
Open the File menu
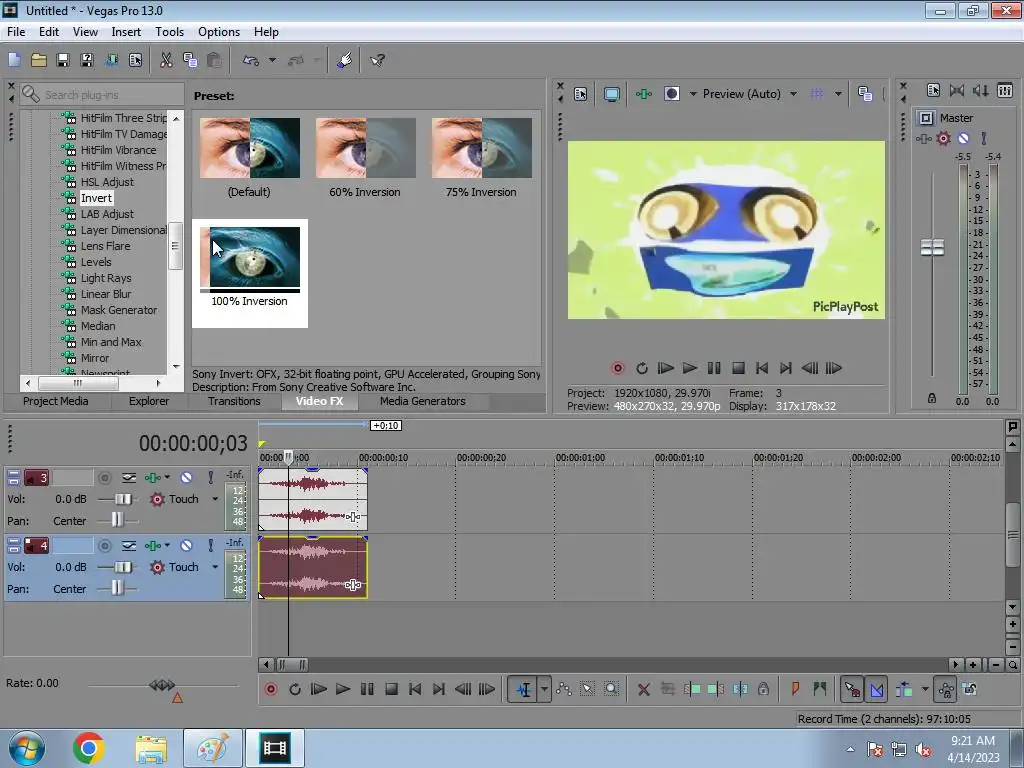pyautogui.click(x=16, y=31)
